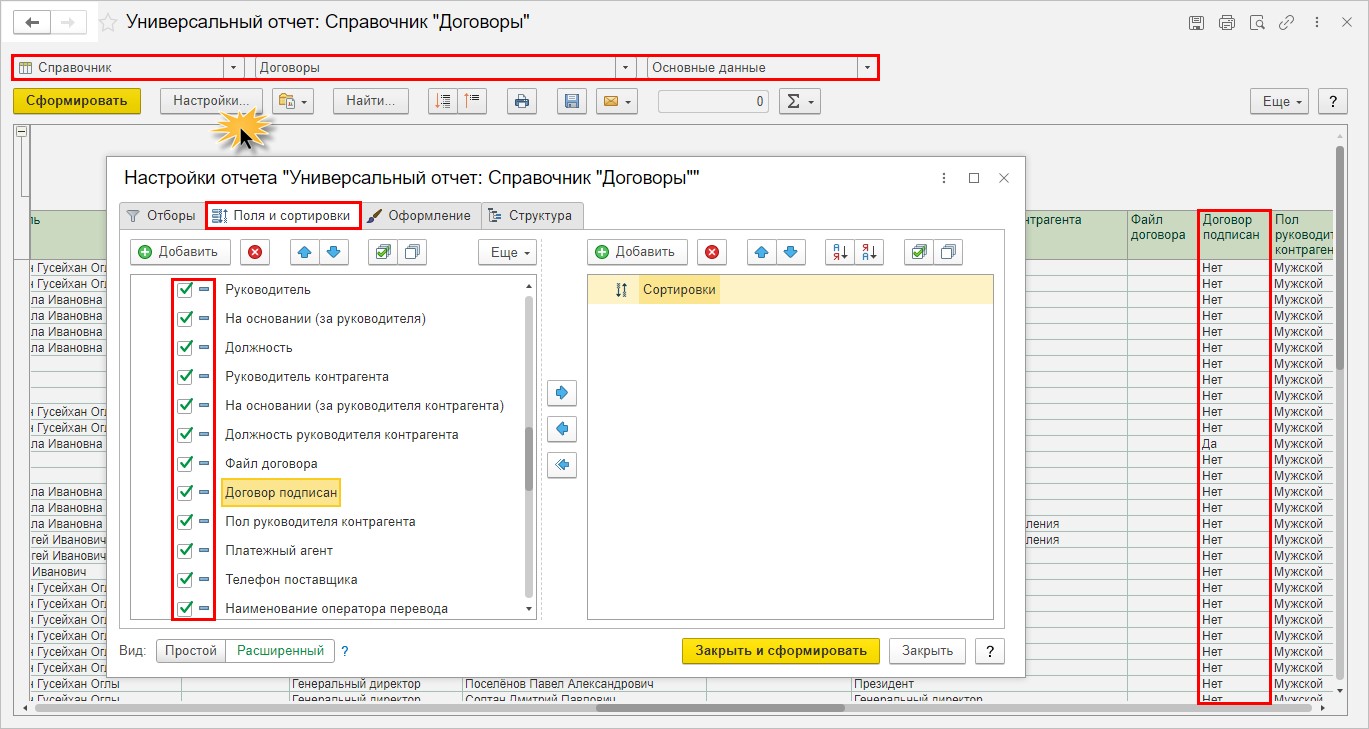Click the save report floppy disk icon
The width and height of the screenshot is (1369, 729).
tap(571, 101)
